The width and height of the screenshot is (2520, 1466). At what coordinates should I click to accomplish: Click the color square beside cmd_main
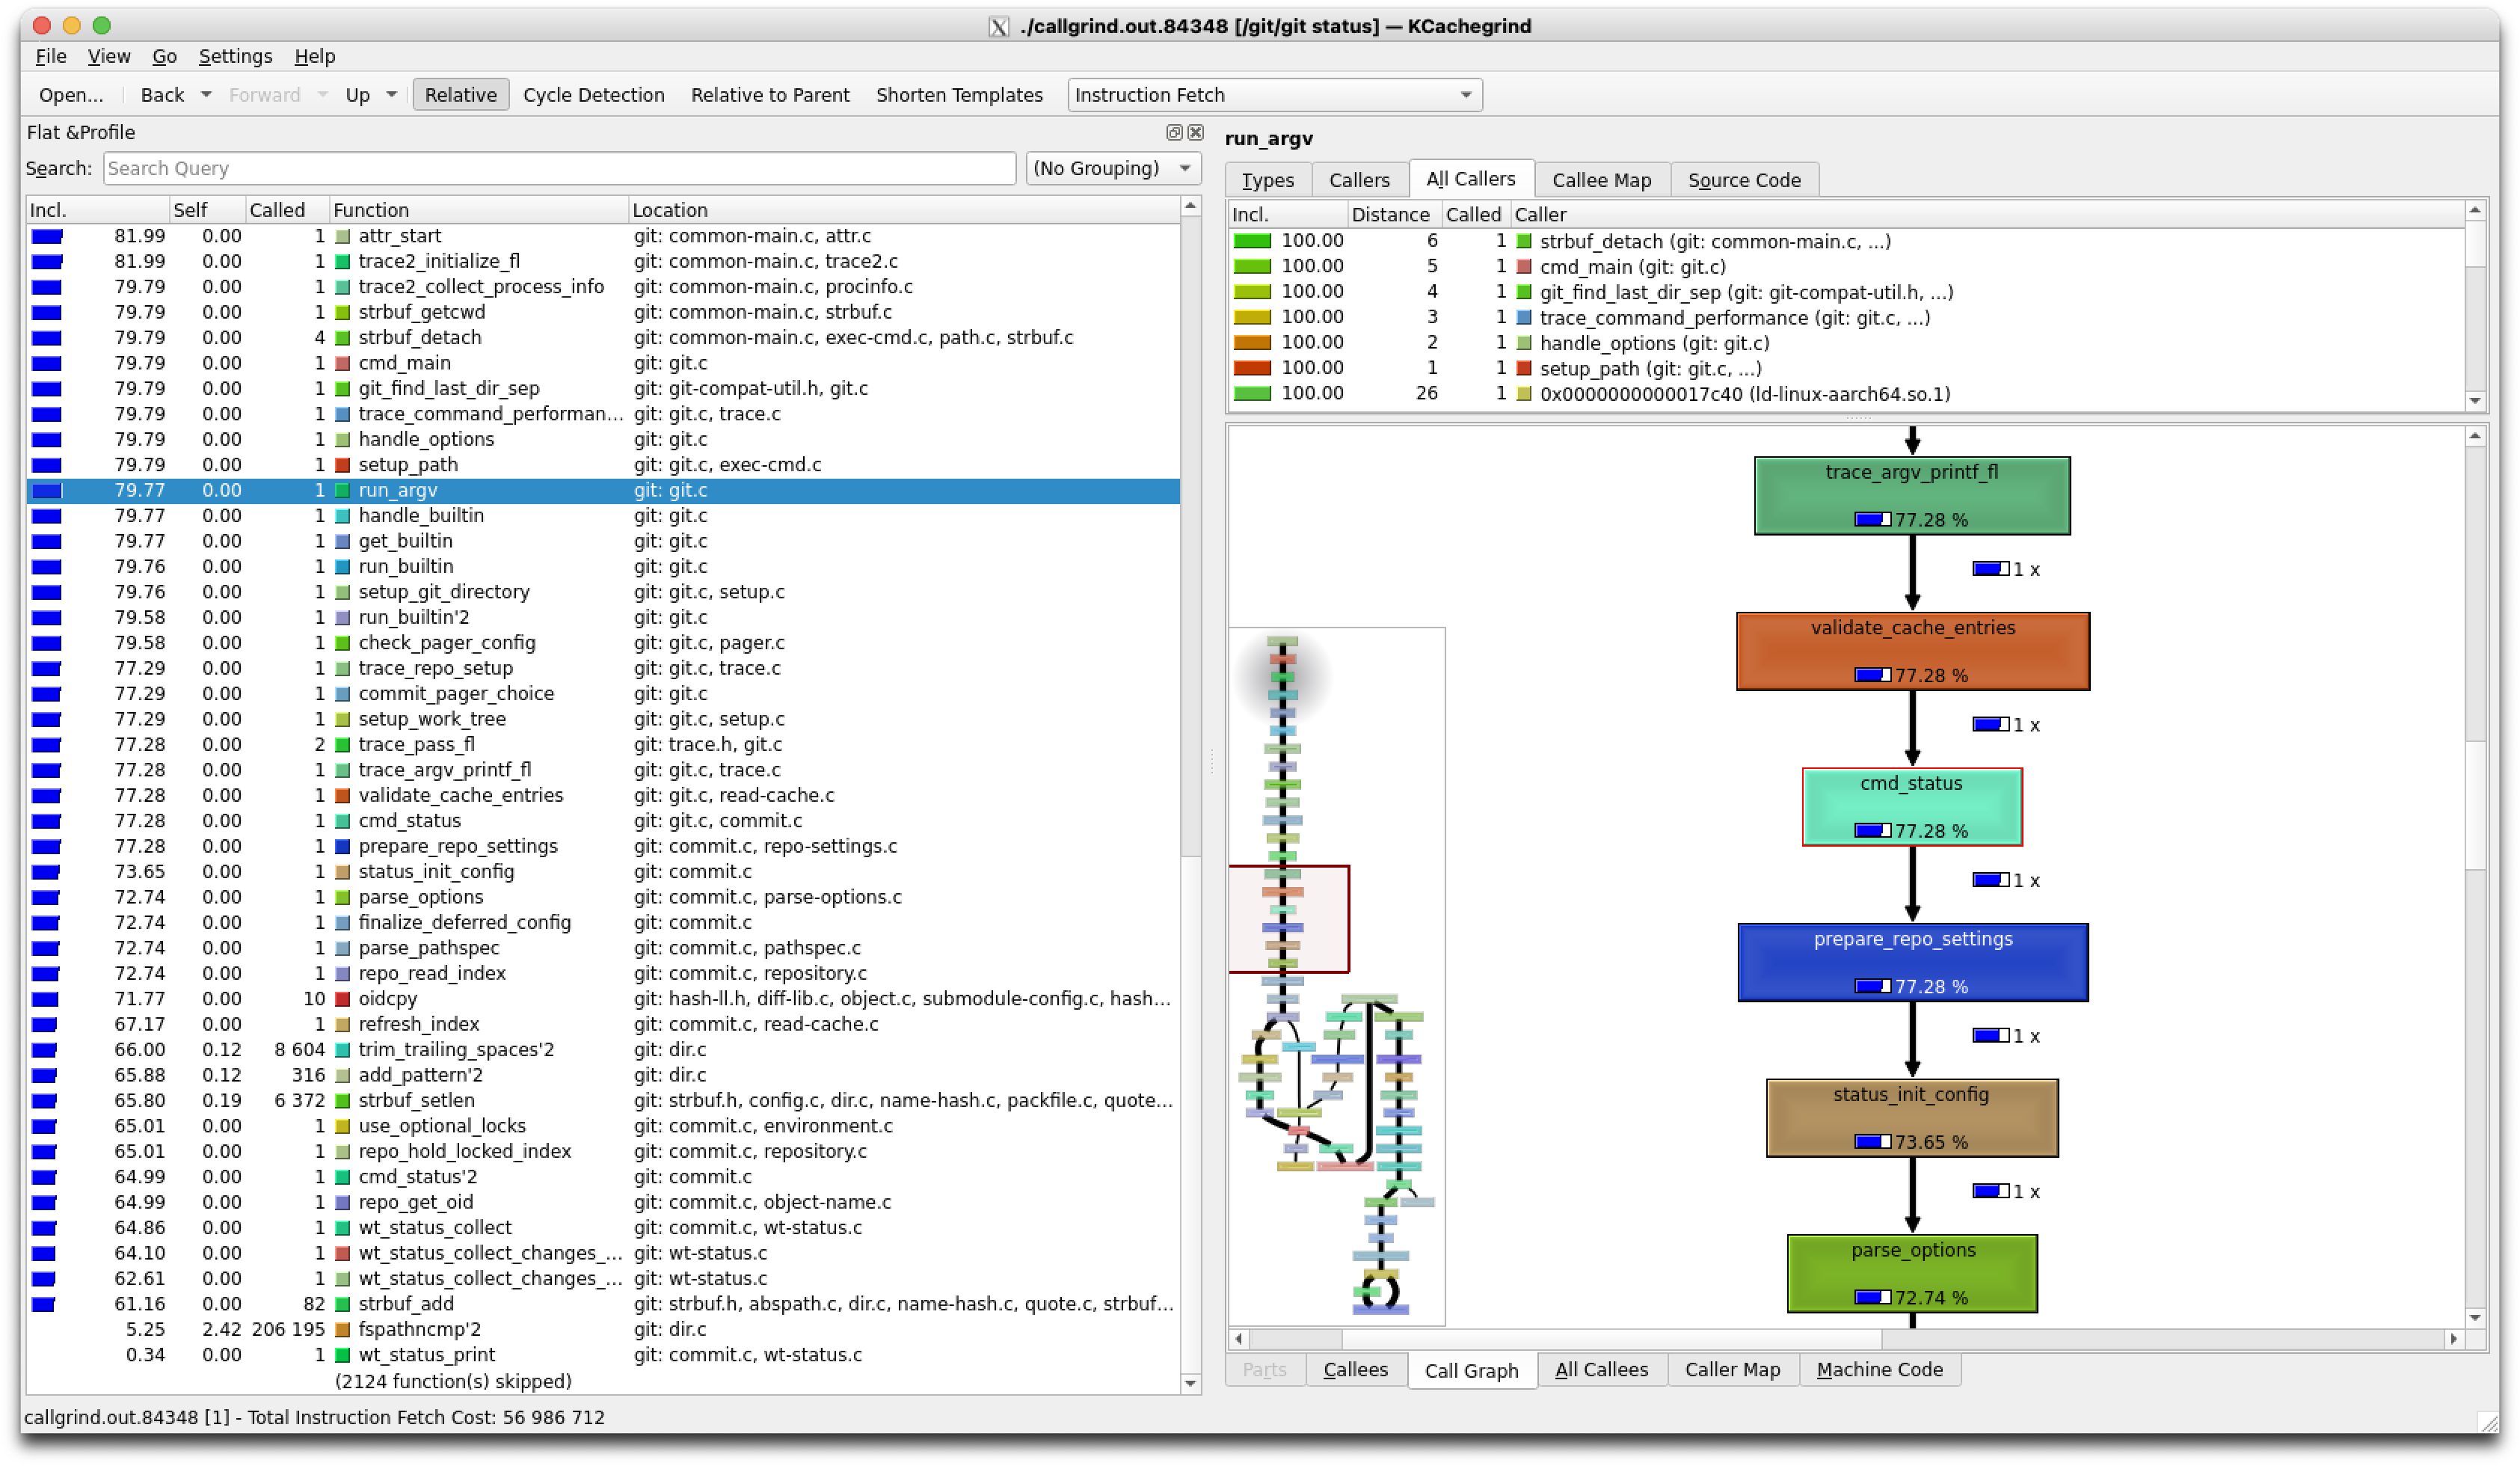point(342,363)
